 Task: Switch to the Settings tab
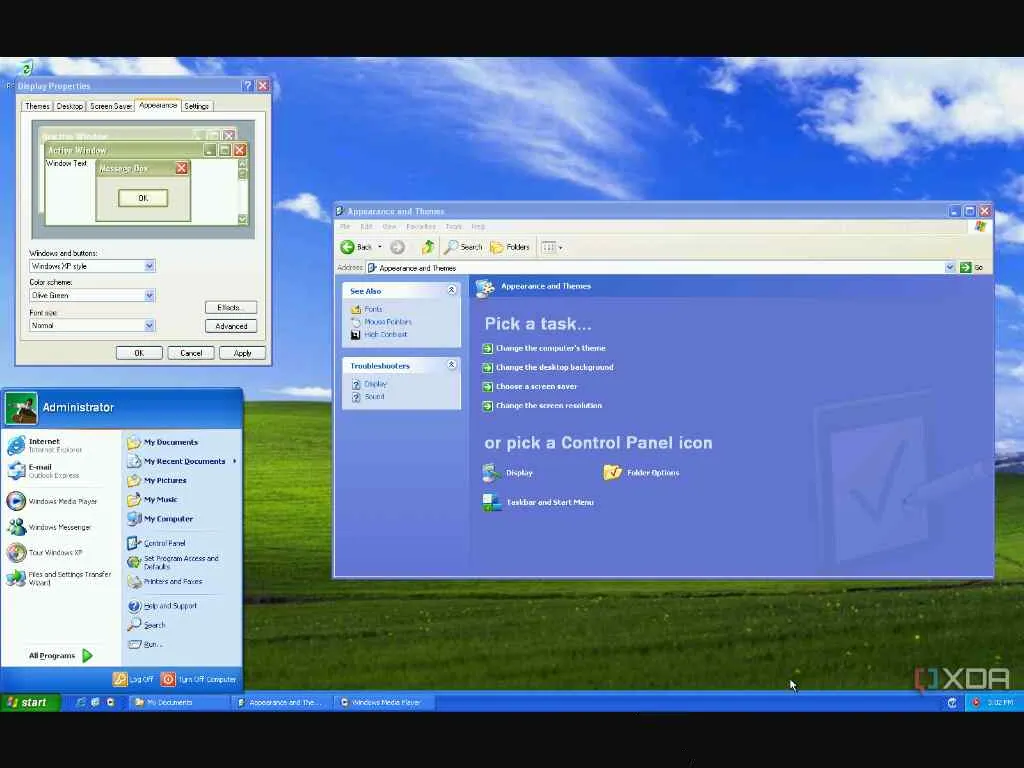196,106
